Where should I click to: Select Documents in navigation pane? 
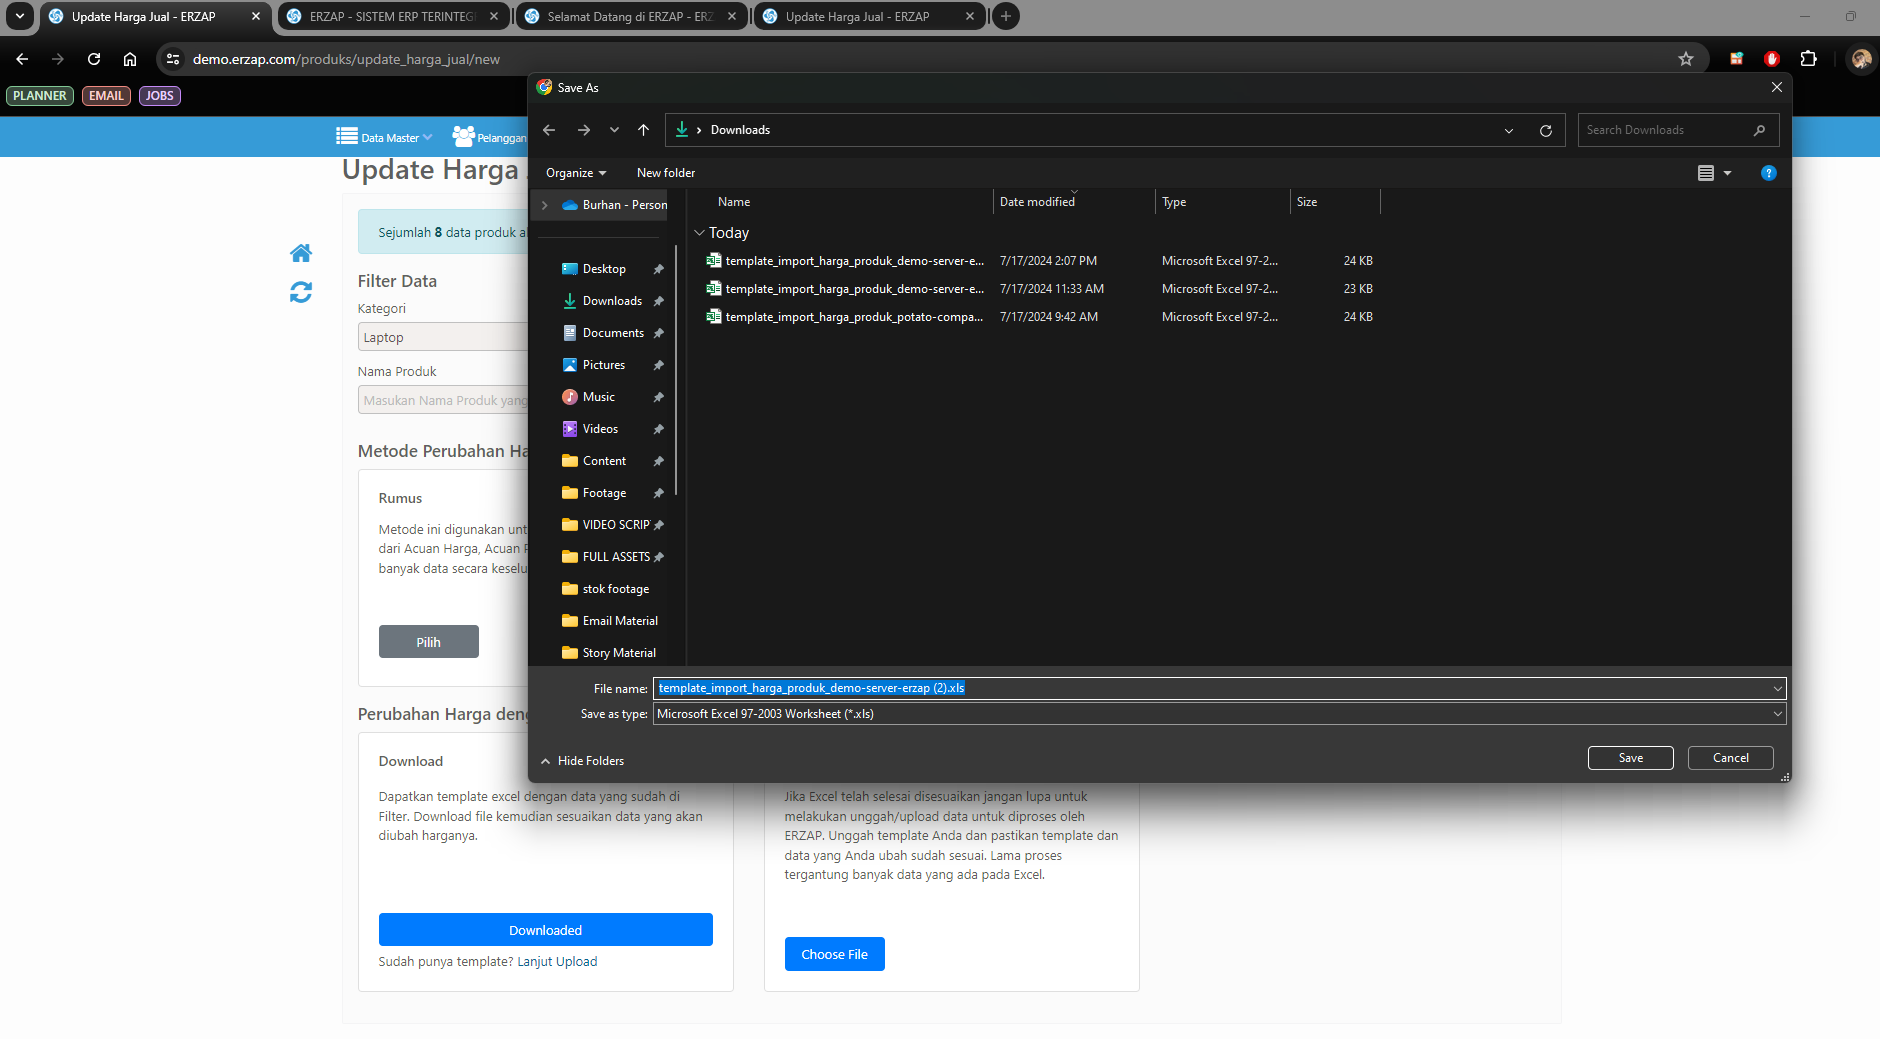(x=613, y=333)
